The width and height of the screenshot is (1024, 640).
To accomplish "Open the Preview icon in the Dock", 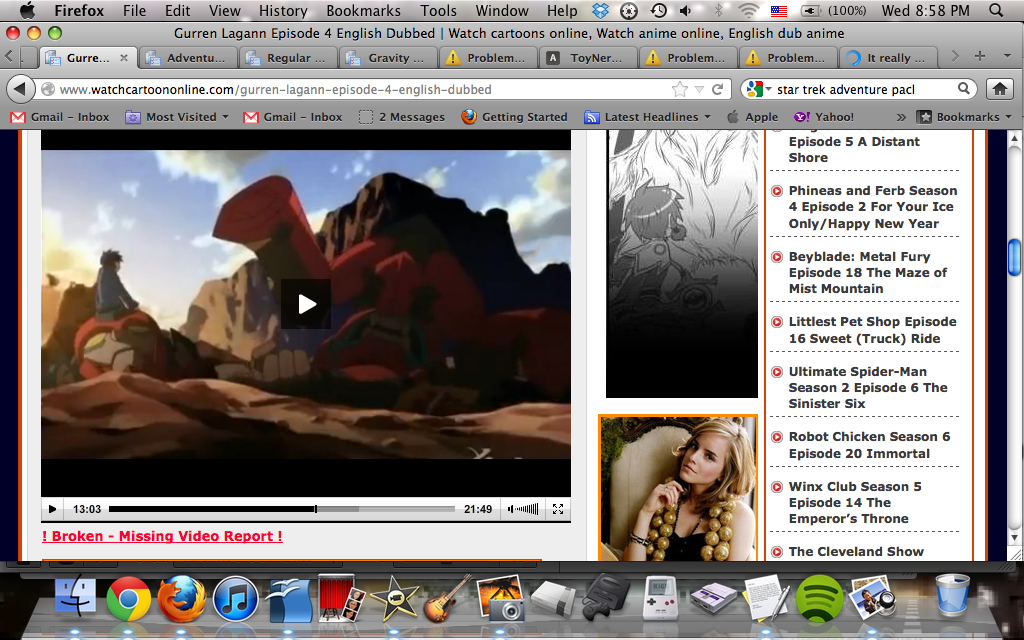I will pyautogui.click(x=872, y=596).
